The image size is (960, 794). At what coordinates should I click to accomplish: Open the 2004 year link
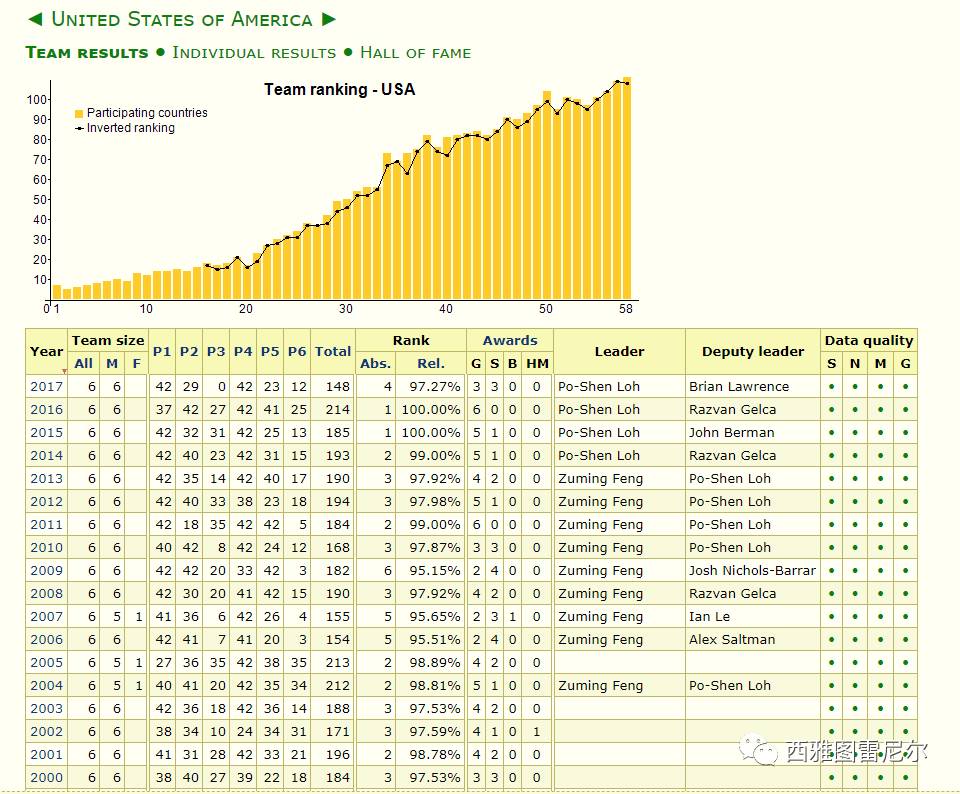pyautogui.click(x=47, y=686)
